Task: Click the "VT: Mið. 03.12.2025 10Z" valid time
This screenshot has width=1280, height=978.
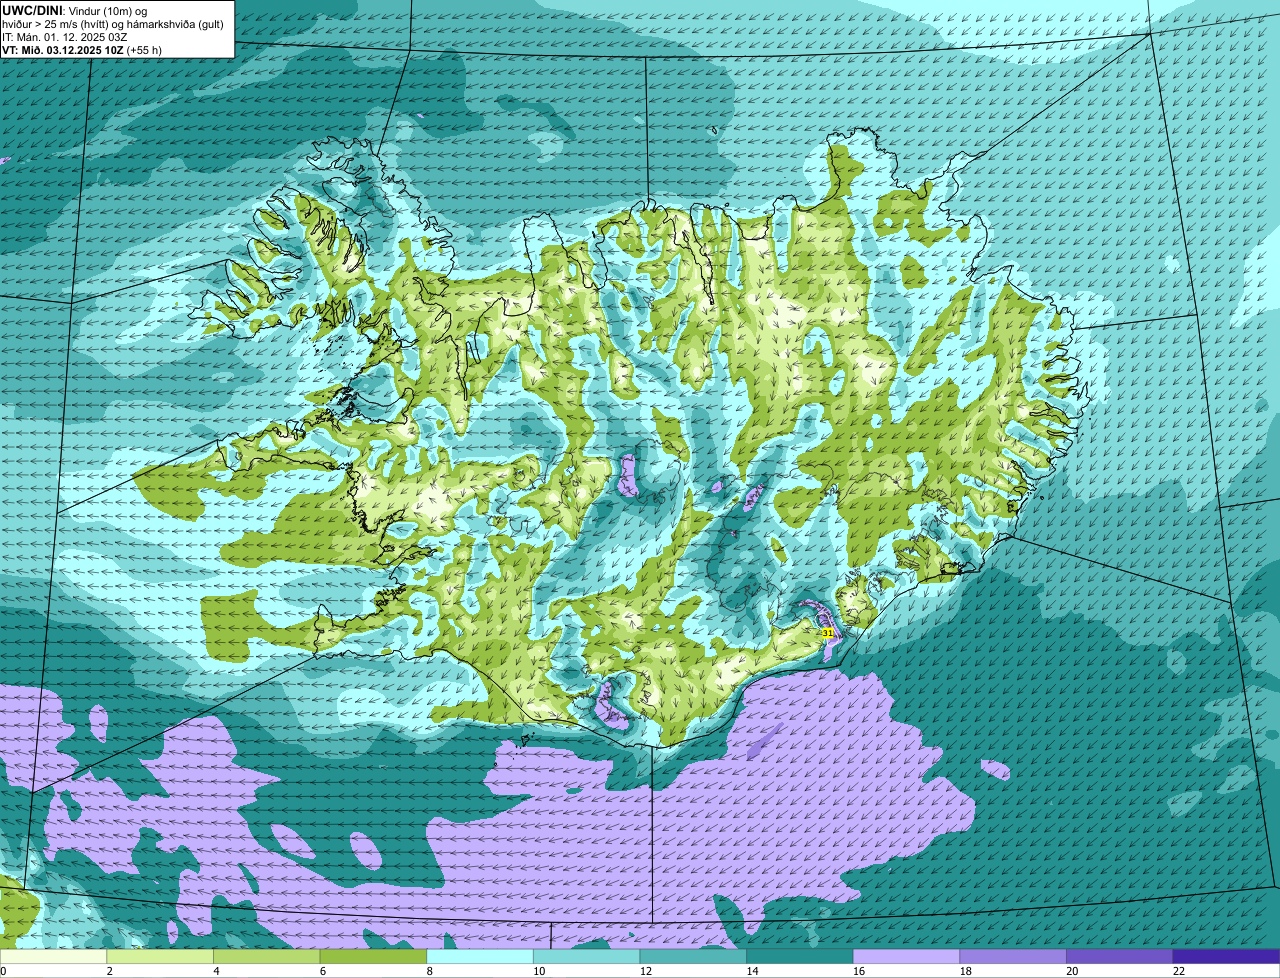Action: point(62,49)
